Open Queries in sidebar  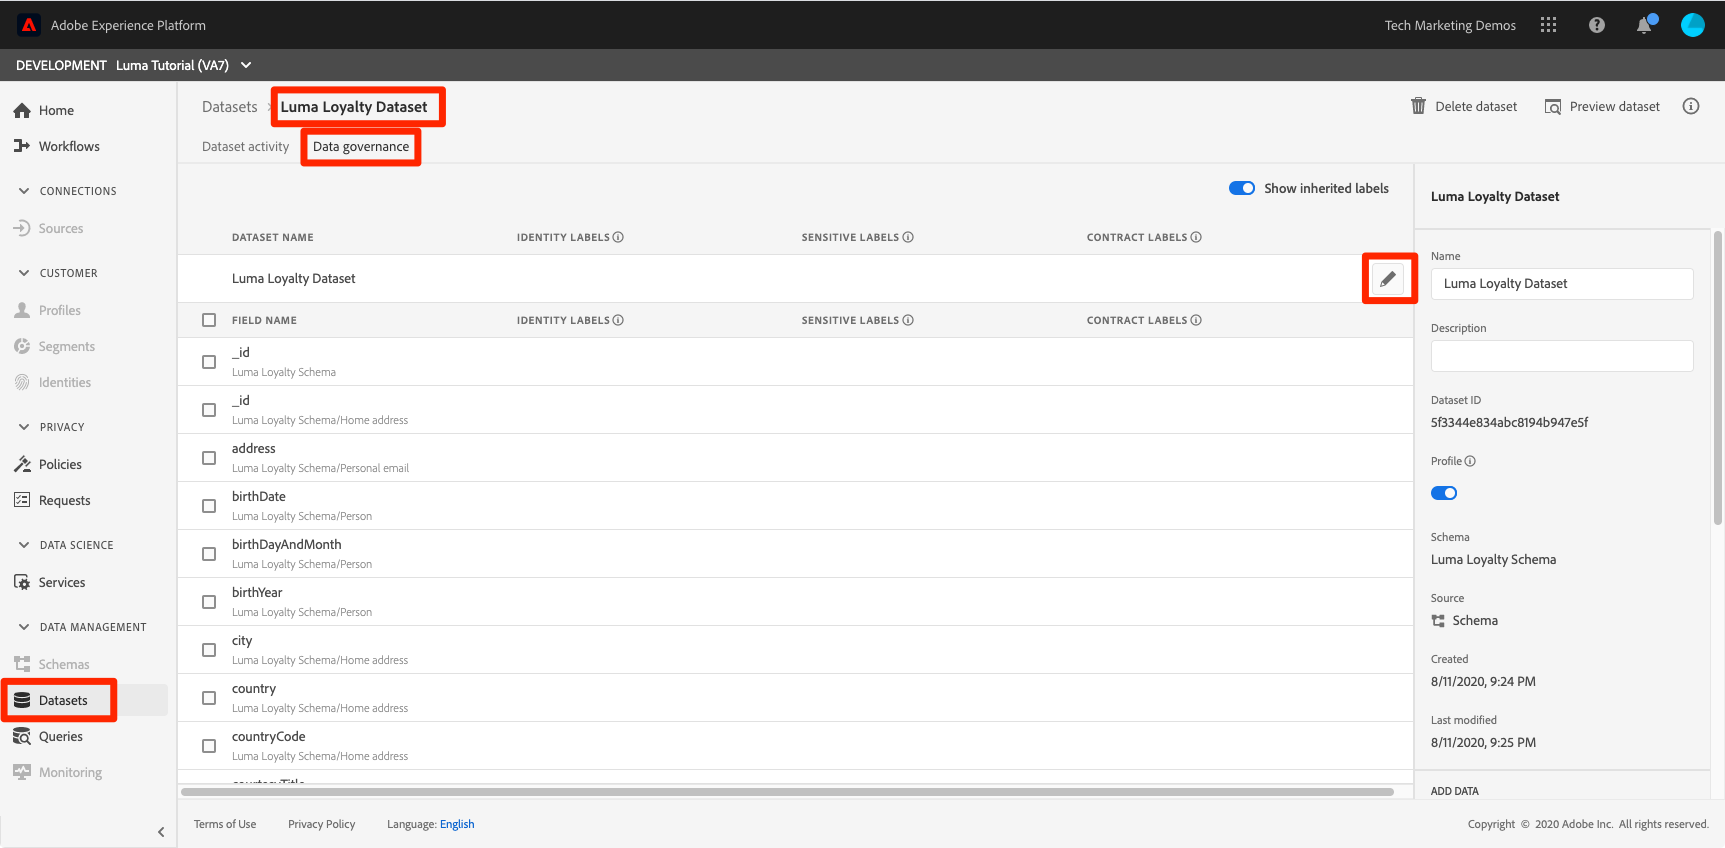click(x=61, y=736)
